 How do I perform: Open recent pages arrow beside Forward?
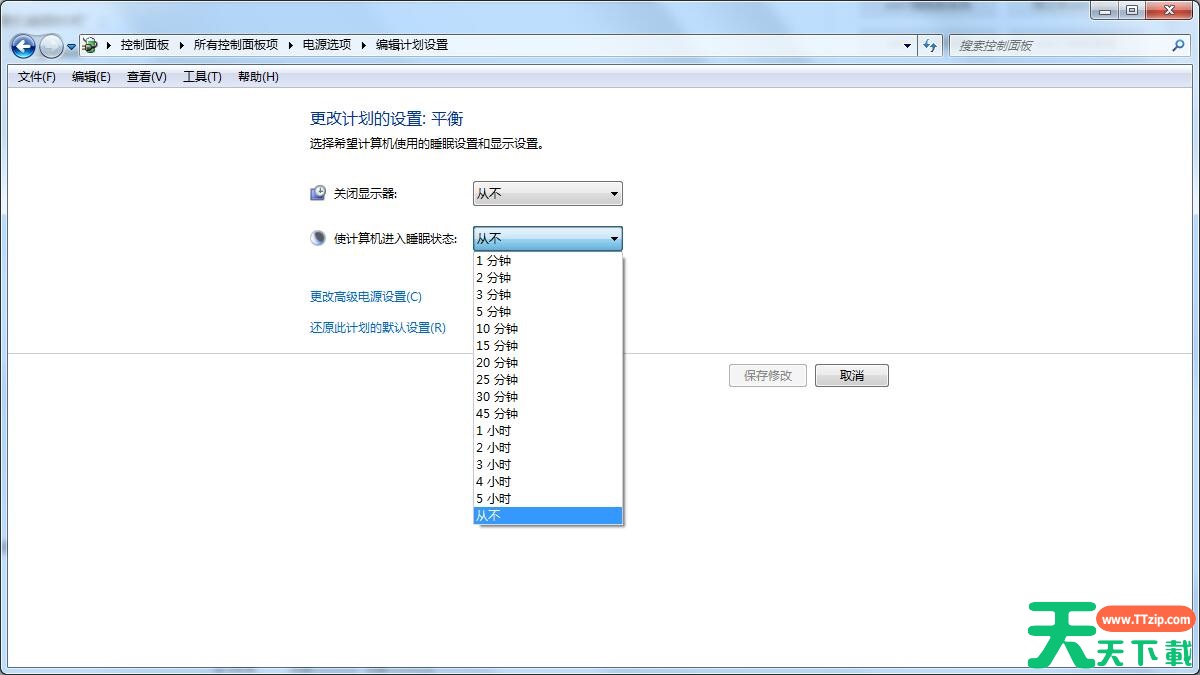point(71,47)
